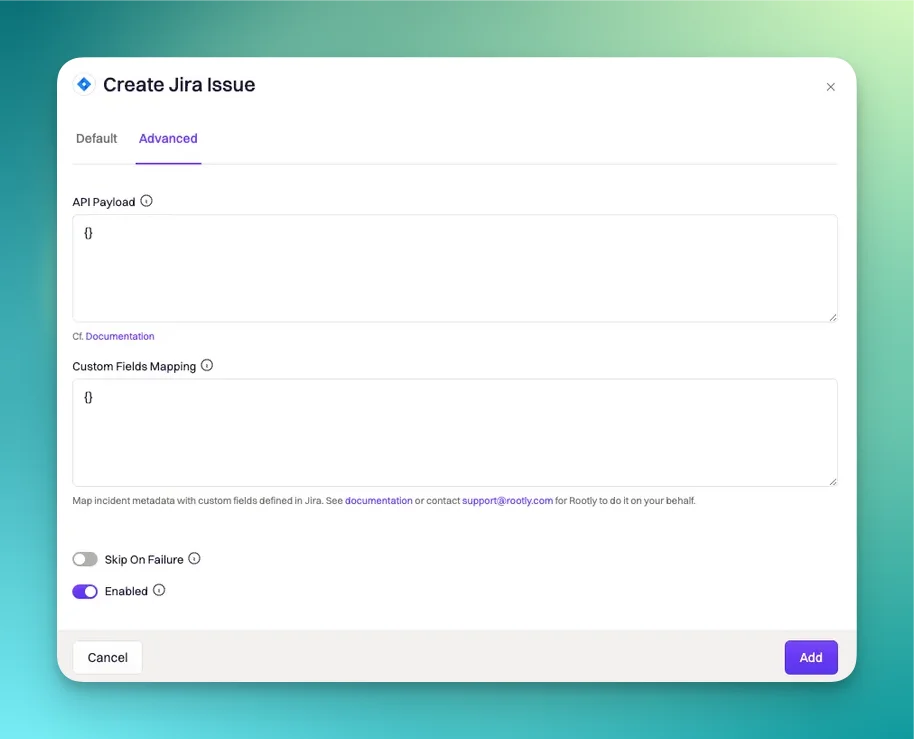Turn on the Skip On Failure toggle
The width and height of the screenshot is (914, 739).
(x=85, y=559)
